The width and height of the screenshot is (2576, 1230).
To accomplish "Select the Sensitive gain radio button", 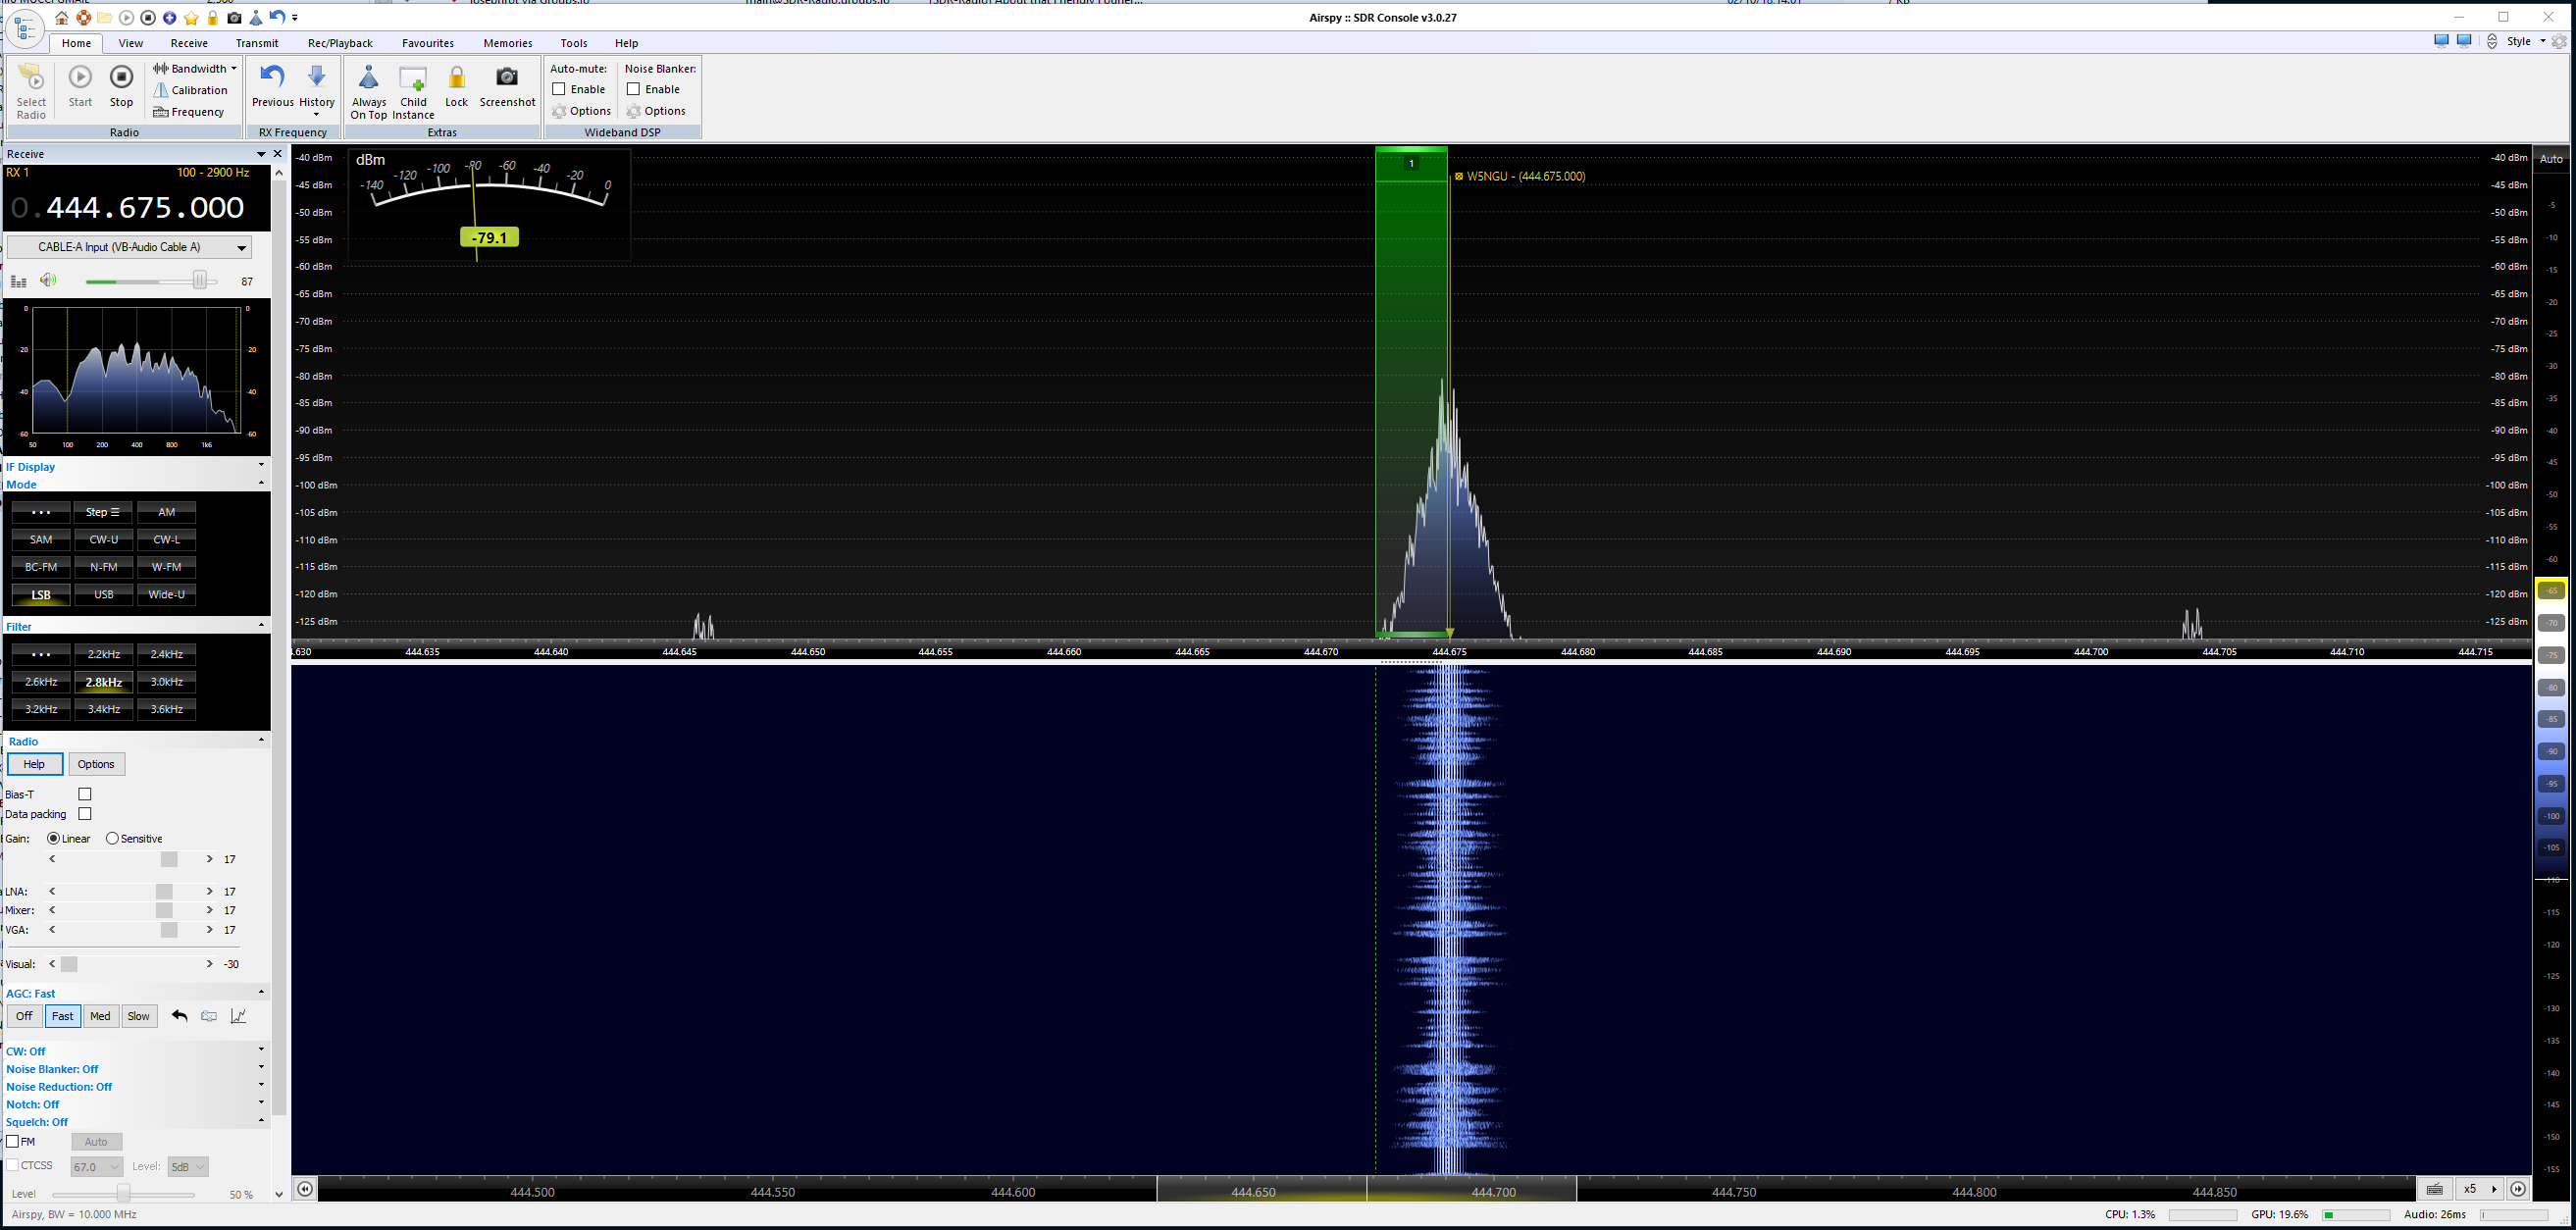I will point(112,838).
